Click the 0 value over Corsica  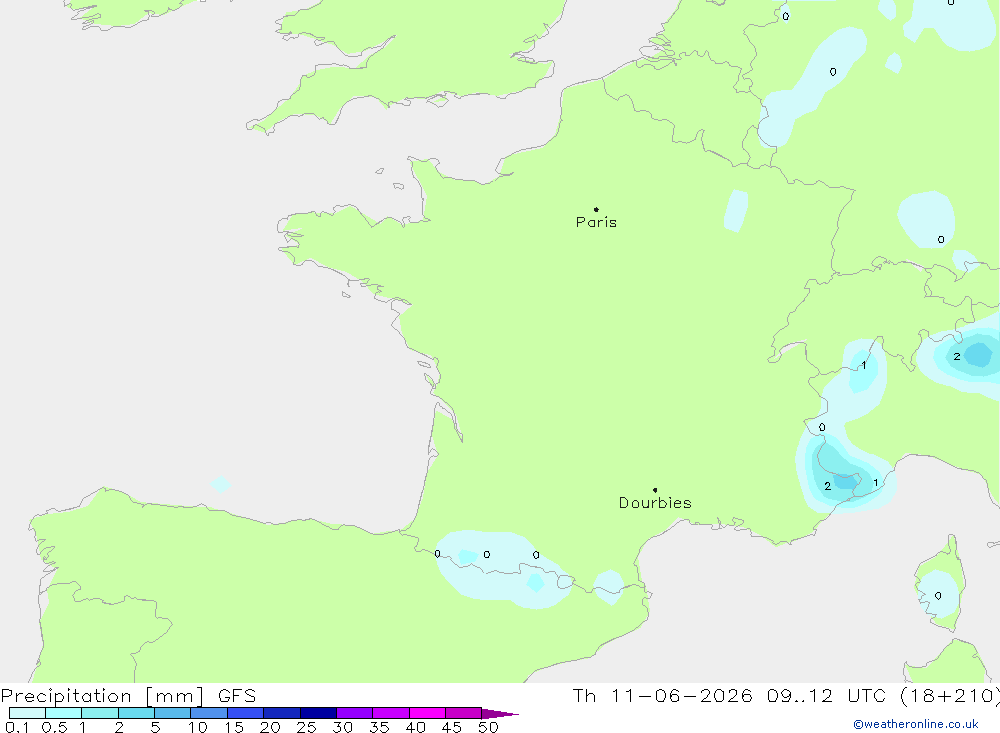938,596
